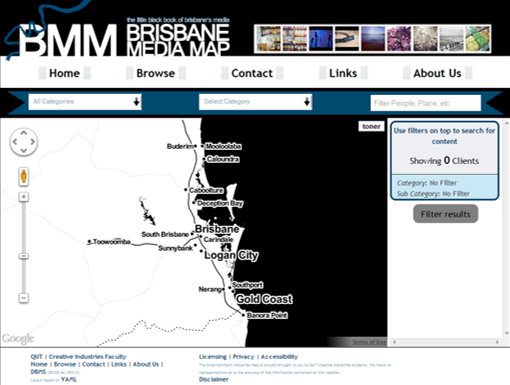Click the map zoom in plus button

tap(24, 197)
